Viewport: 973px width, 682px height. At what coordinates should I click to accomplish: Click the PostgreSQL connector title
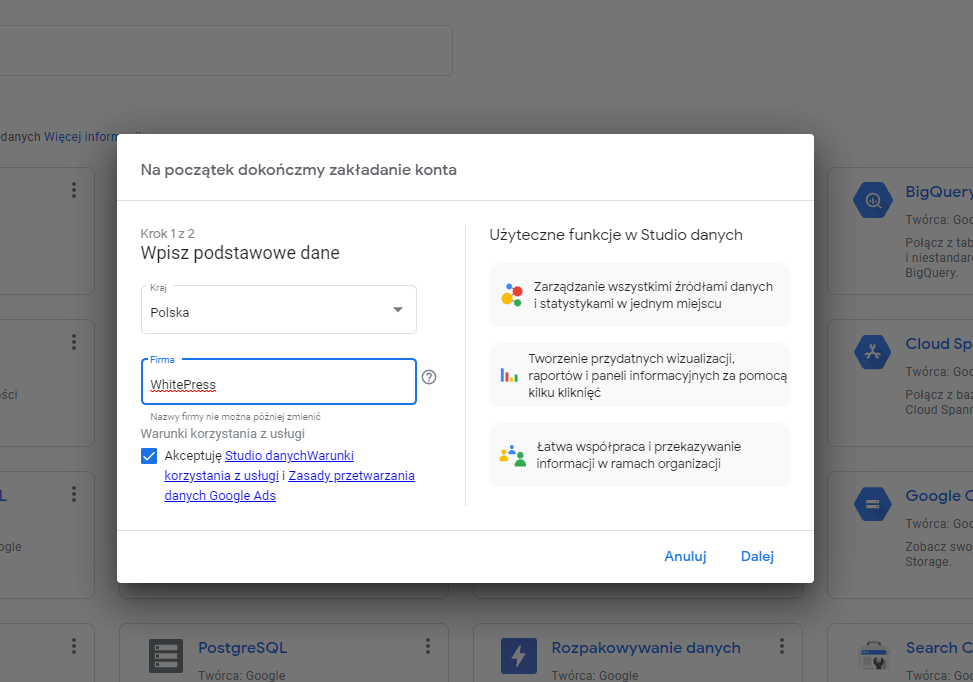point(243,648)
